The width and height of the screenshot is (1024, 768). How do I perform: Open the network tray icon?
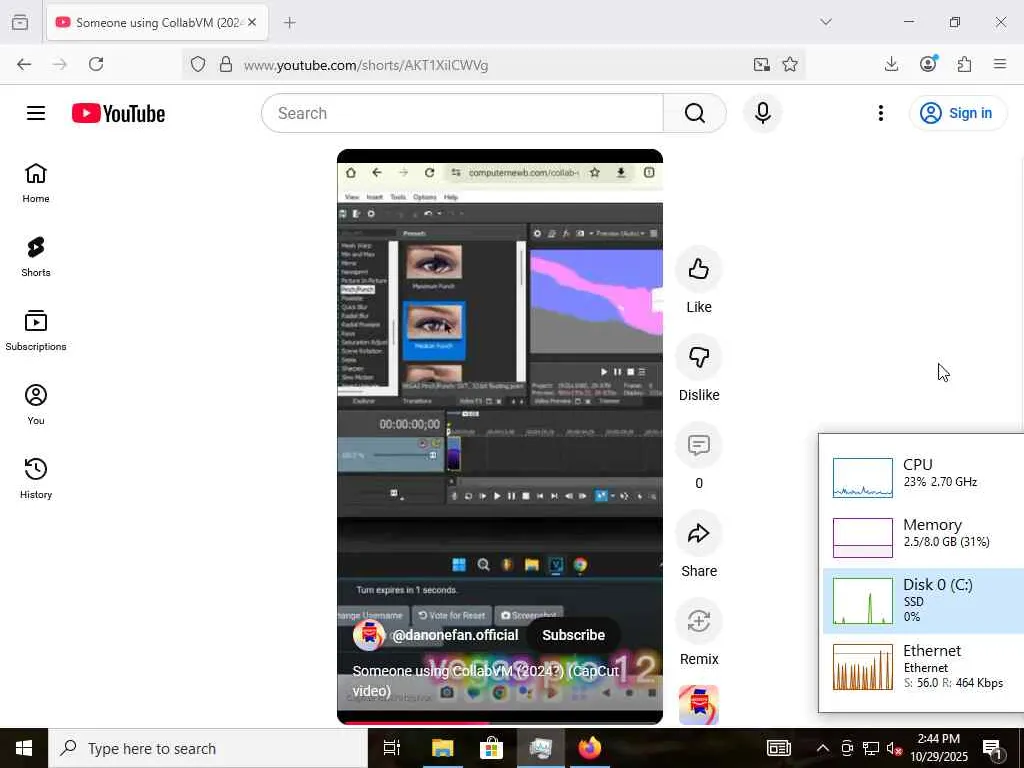point(871,748)
